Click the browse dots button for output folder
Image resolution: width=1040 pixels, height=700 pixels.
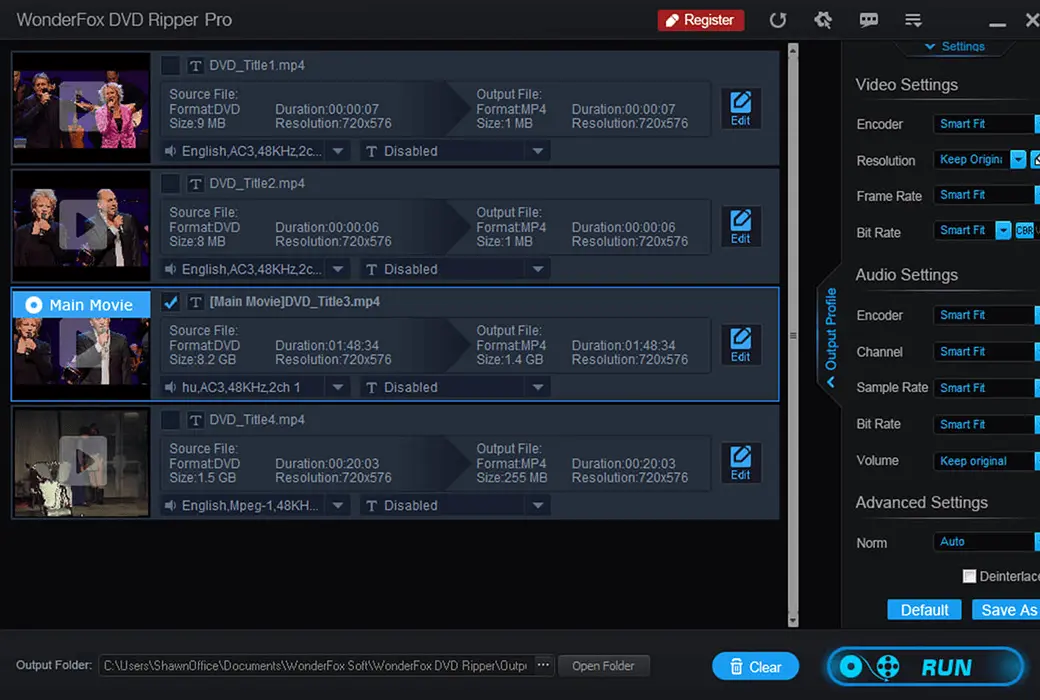point(543,665)
